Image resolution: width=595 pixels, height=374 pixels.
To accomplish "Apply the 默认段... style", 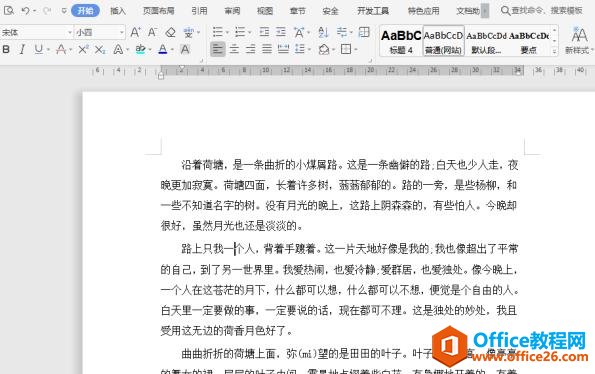I will (x=486, y=41).
